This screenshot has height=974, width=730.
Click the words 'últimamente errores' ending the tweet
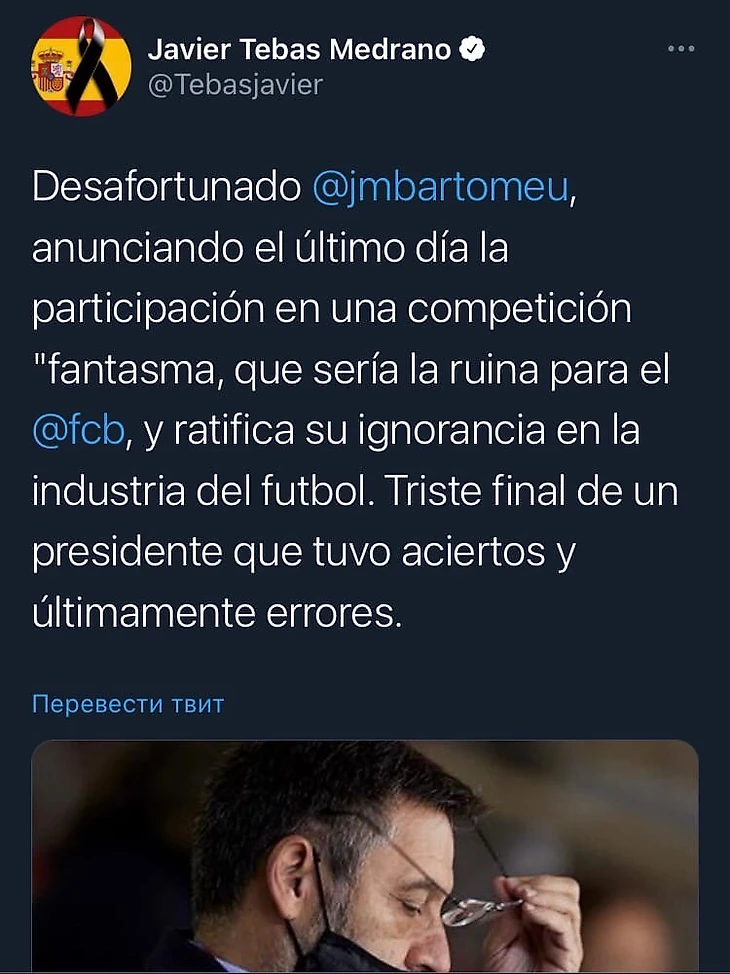[217, 614]
